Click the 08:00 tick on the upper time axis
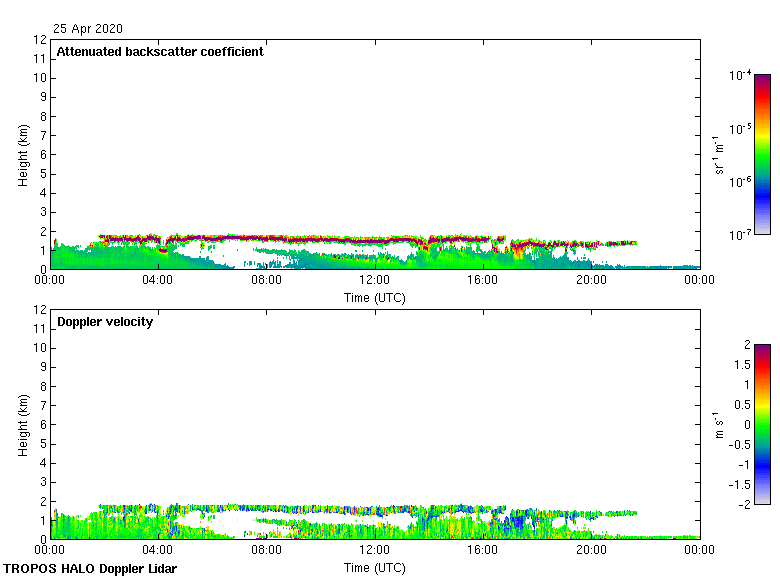Image resolution: width=780 pixels, height=580 pixels. [x=266, y=282]
